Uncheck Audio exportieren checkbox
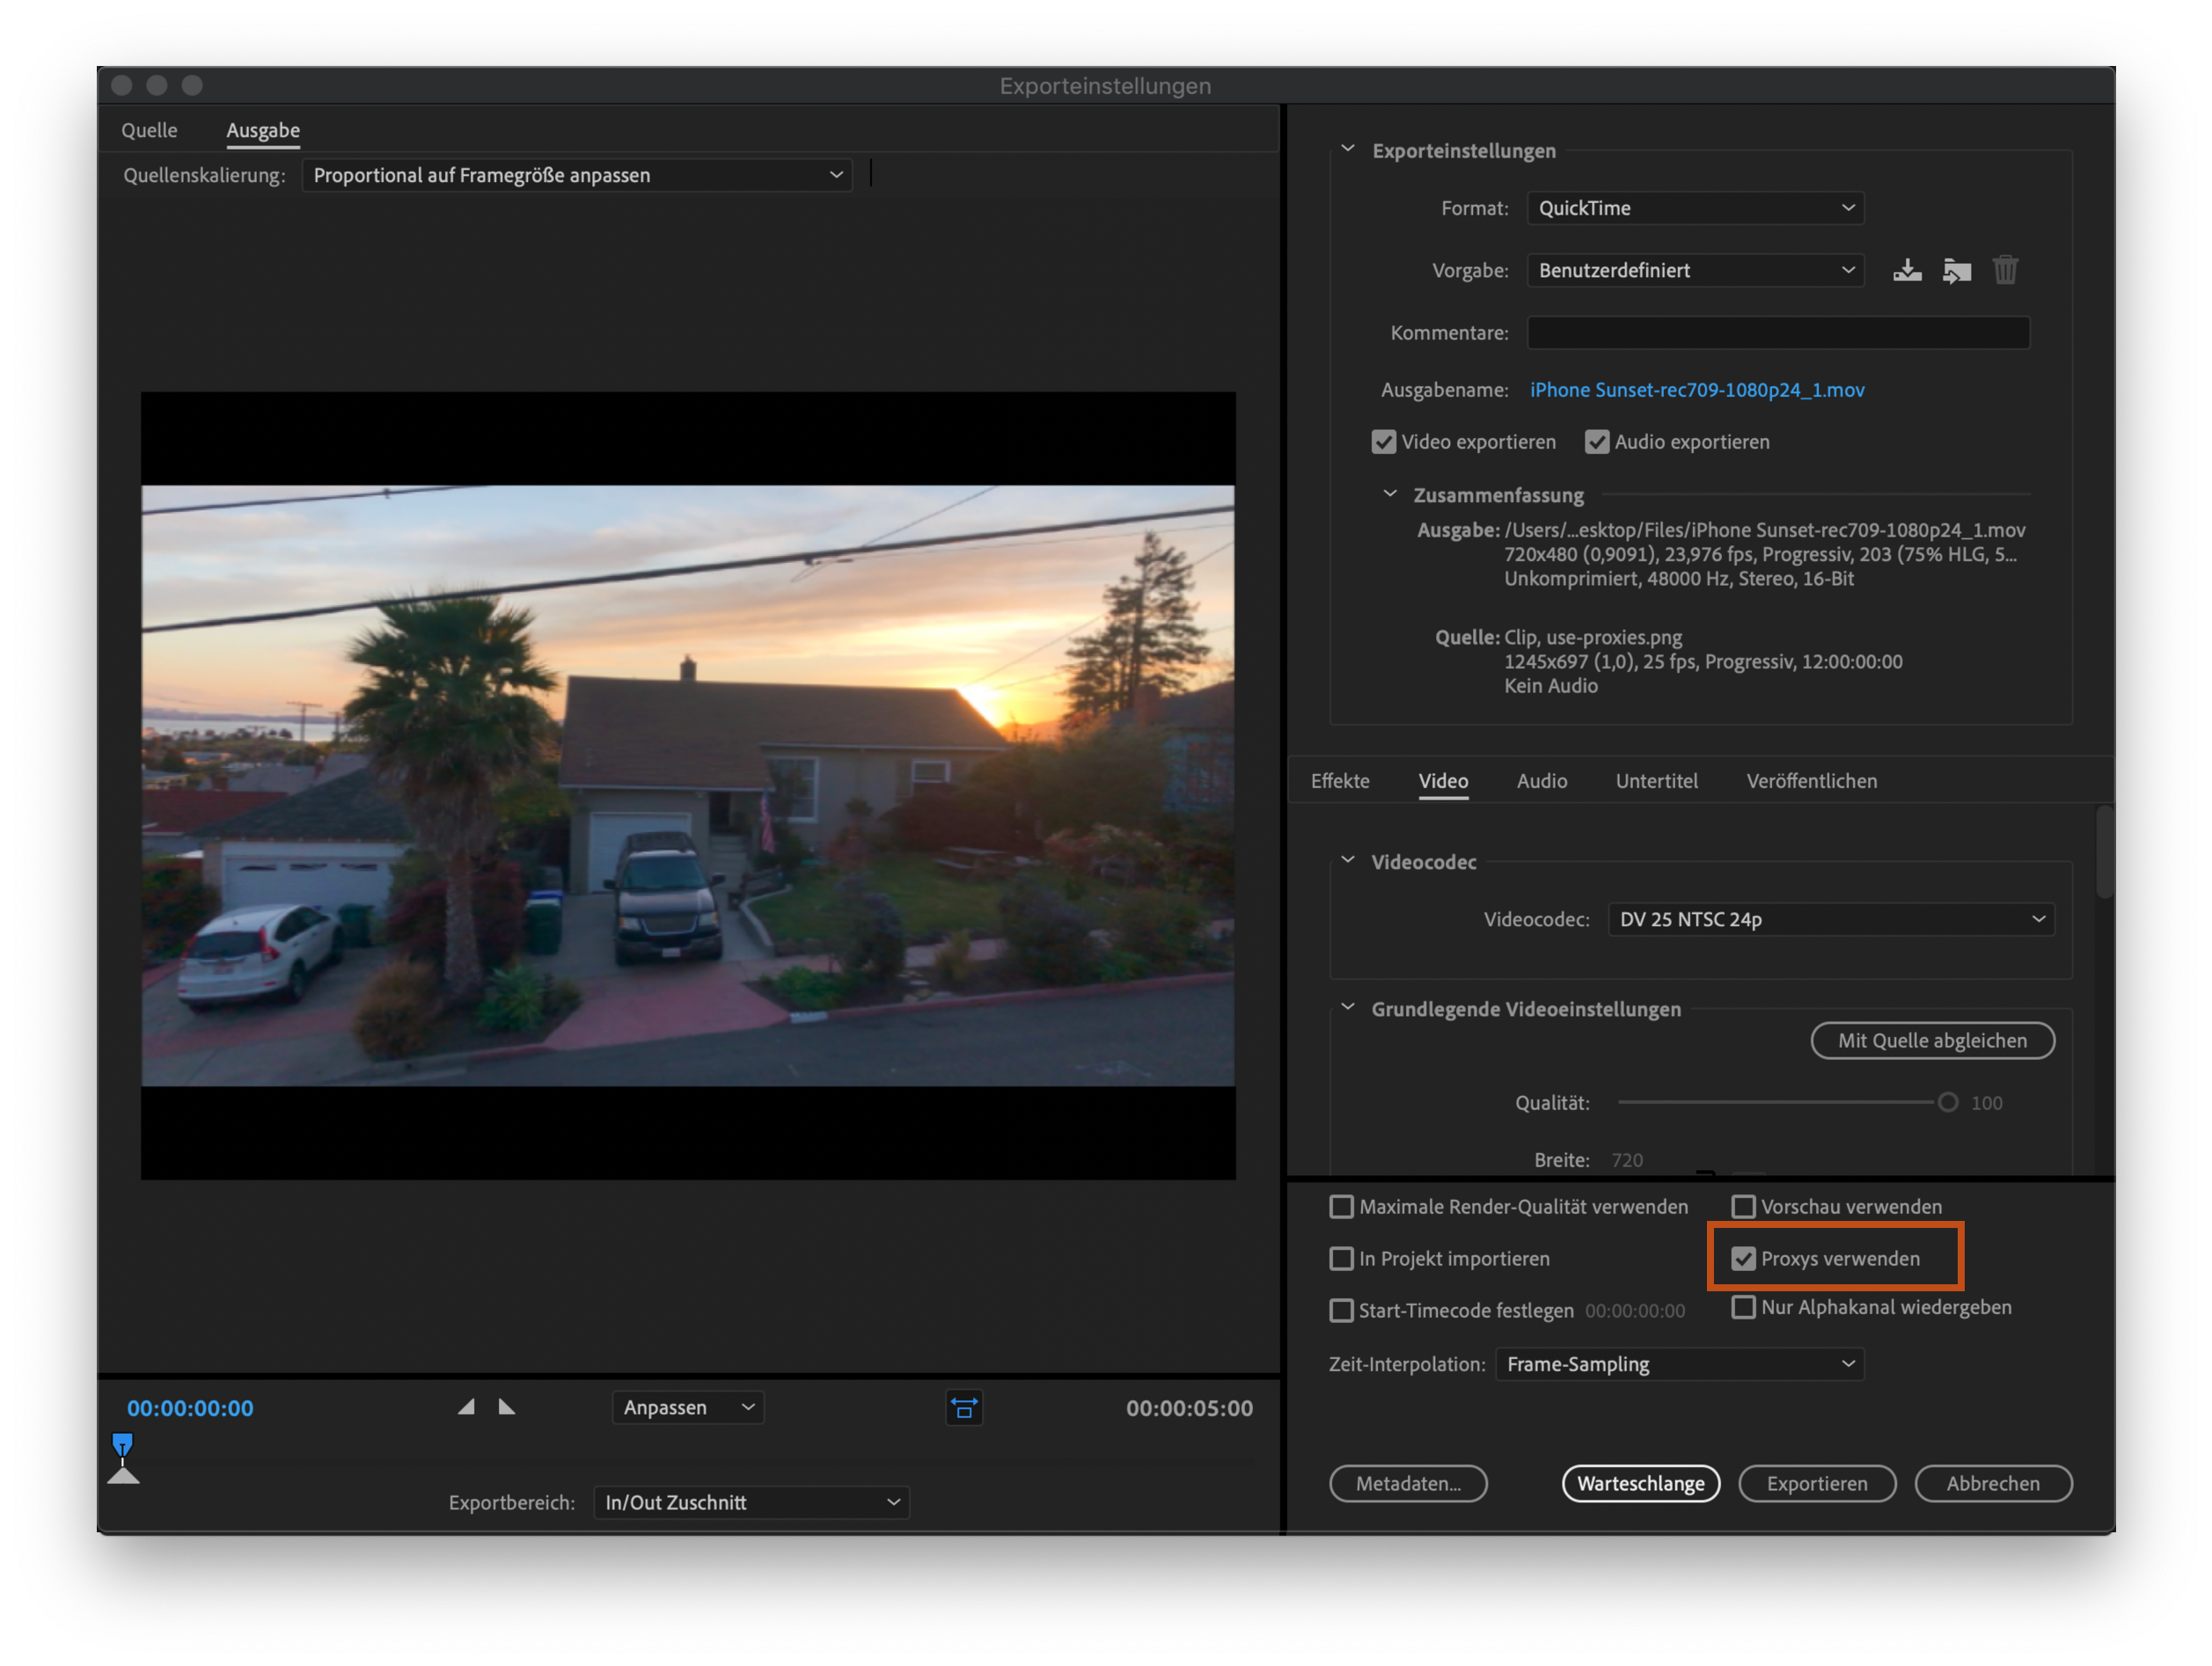 [1596, 442]
